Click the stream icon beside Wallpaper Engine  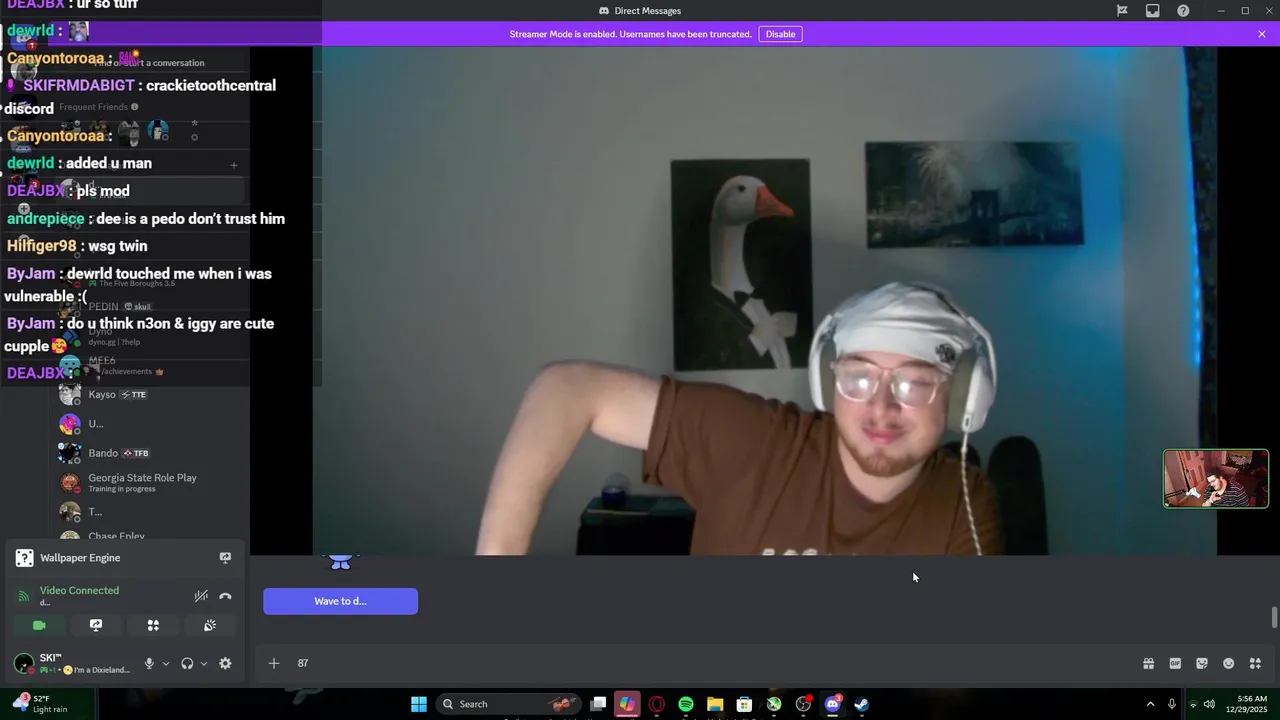click(x=225, y=558)
